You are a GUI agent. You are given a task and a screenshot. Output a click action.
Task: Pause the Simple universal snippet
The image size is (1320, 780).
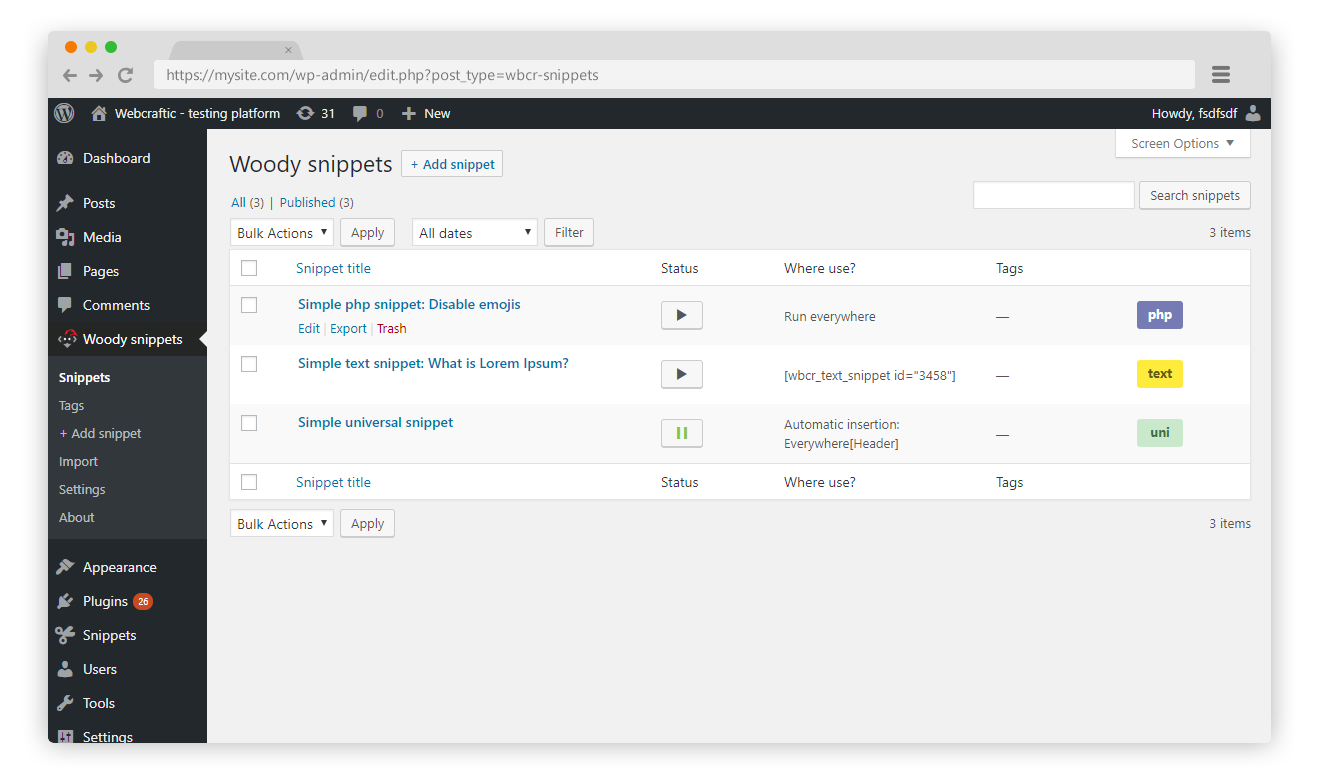[681, 433]
